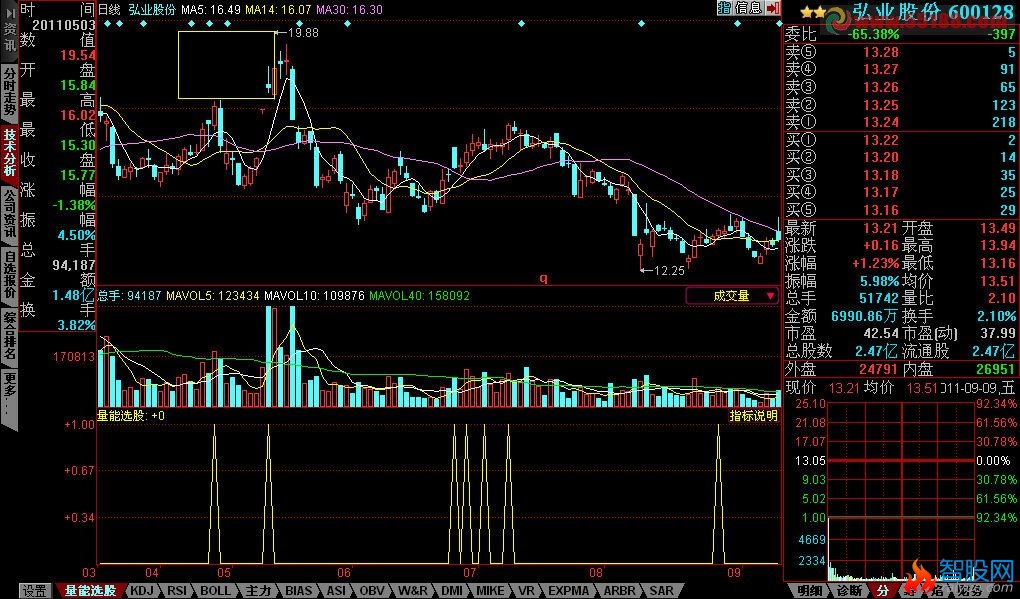
Task: Go to 自选报价 sidebar tab
Action: click(x=9, y=275)
